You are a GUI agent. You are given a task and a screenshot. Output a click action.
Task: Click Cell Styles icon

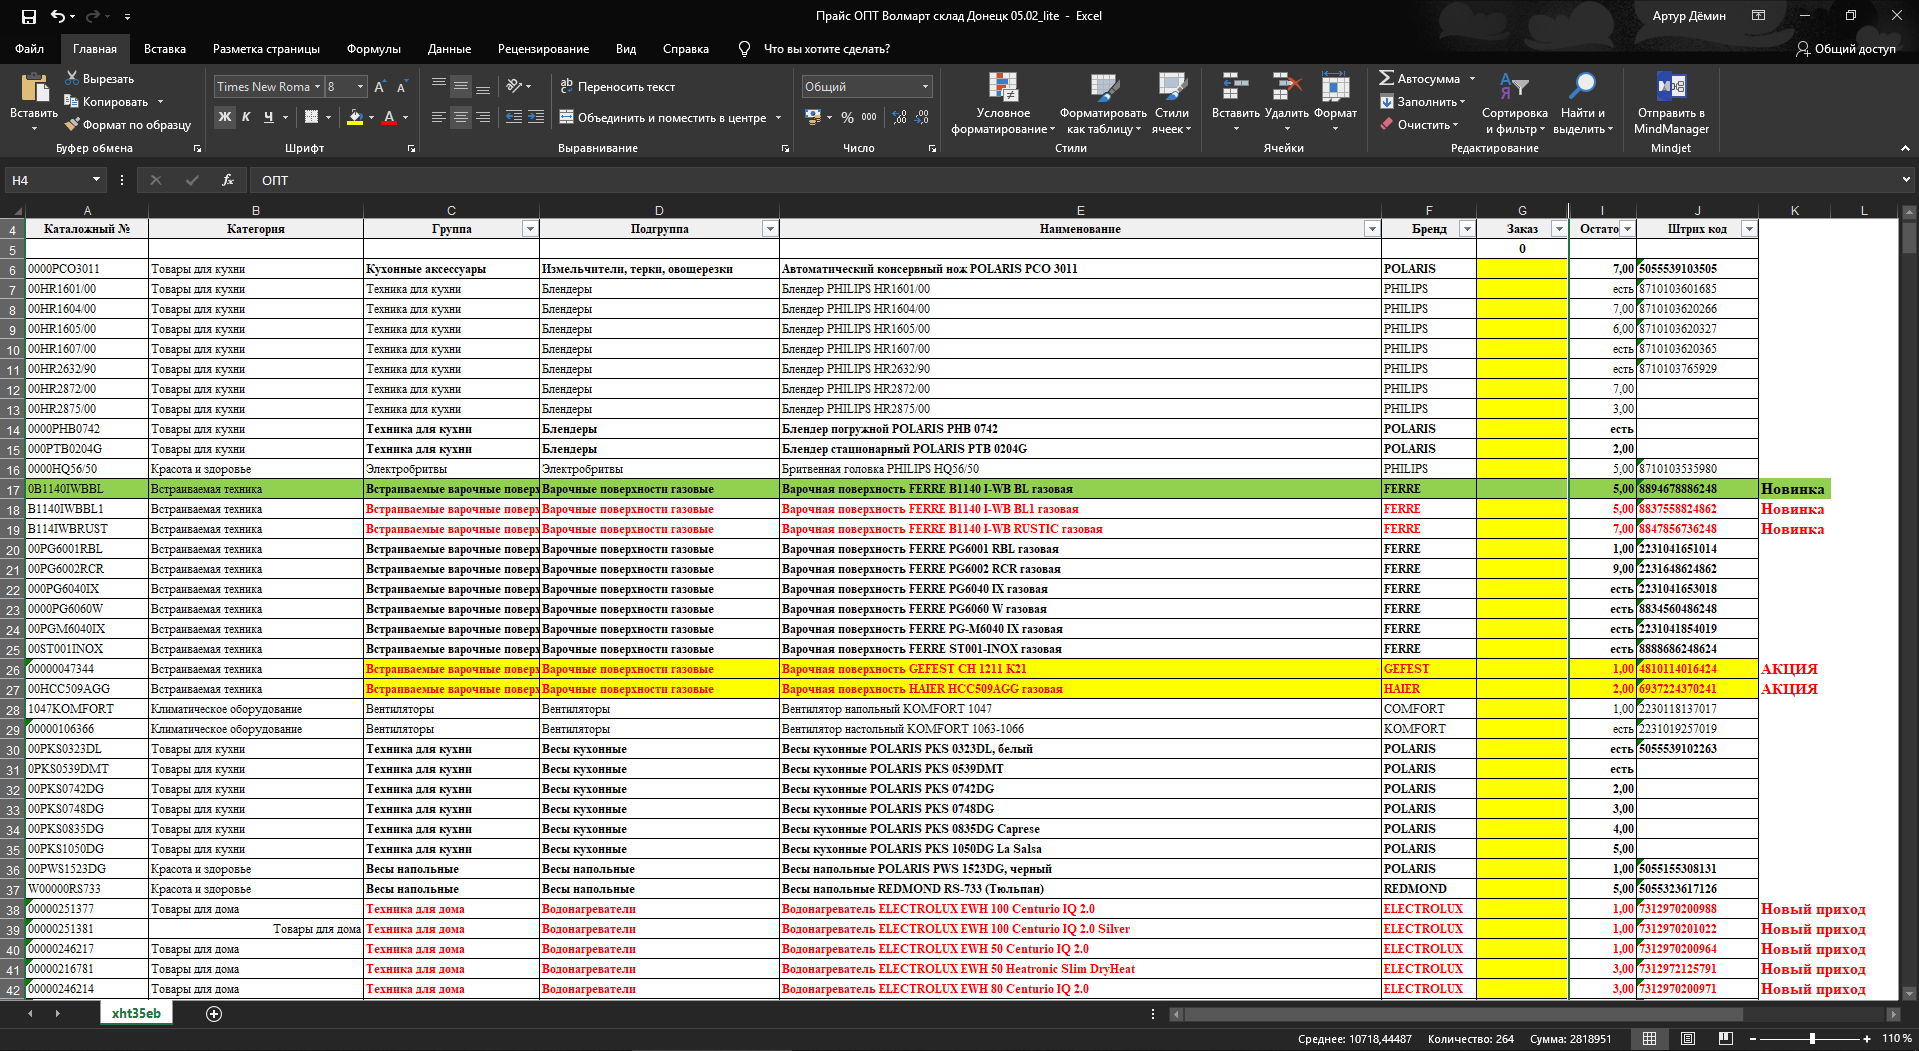(1171, 87)
